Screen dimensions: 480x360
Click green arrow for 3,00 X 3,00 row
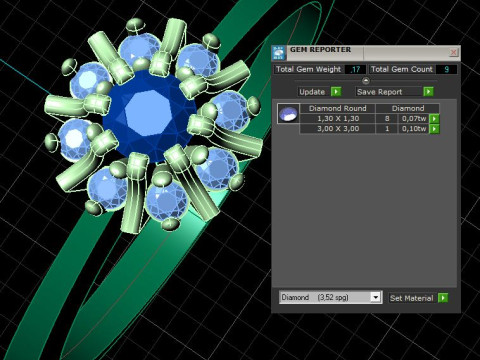pyautogui.click(x=434, y=129)
